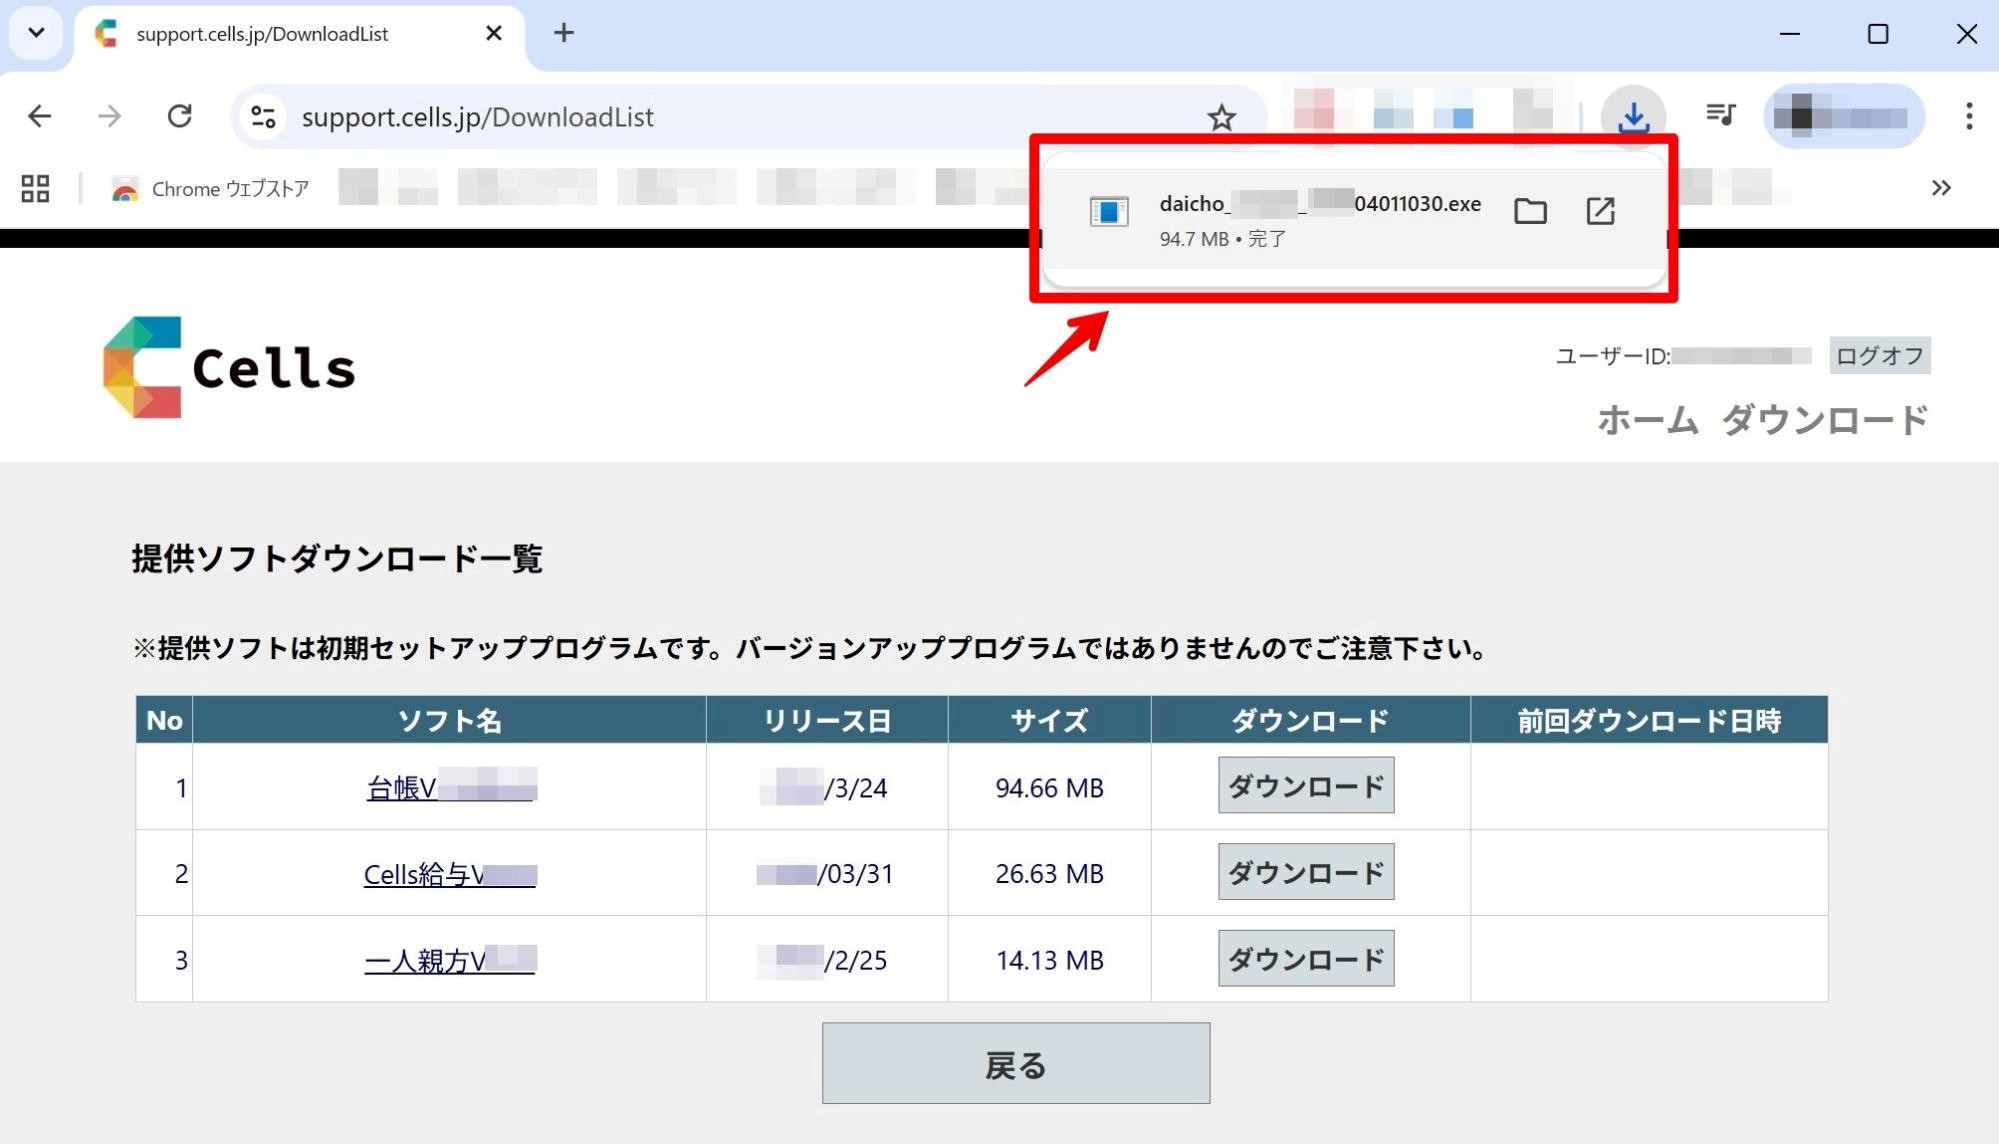Click the サイズ column header
Image resolution: width=1999 pixels, height=1144 pixels.
1049,720
